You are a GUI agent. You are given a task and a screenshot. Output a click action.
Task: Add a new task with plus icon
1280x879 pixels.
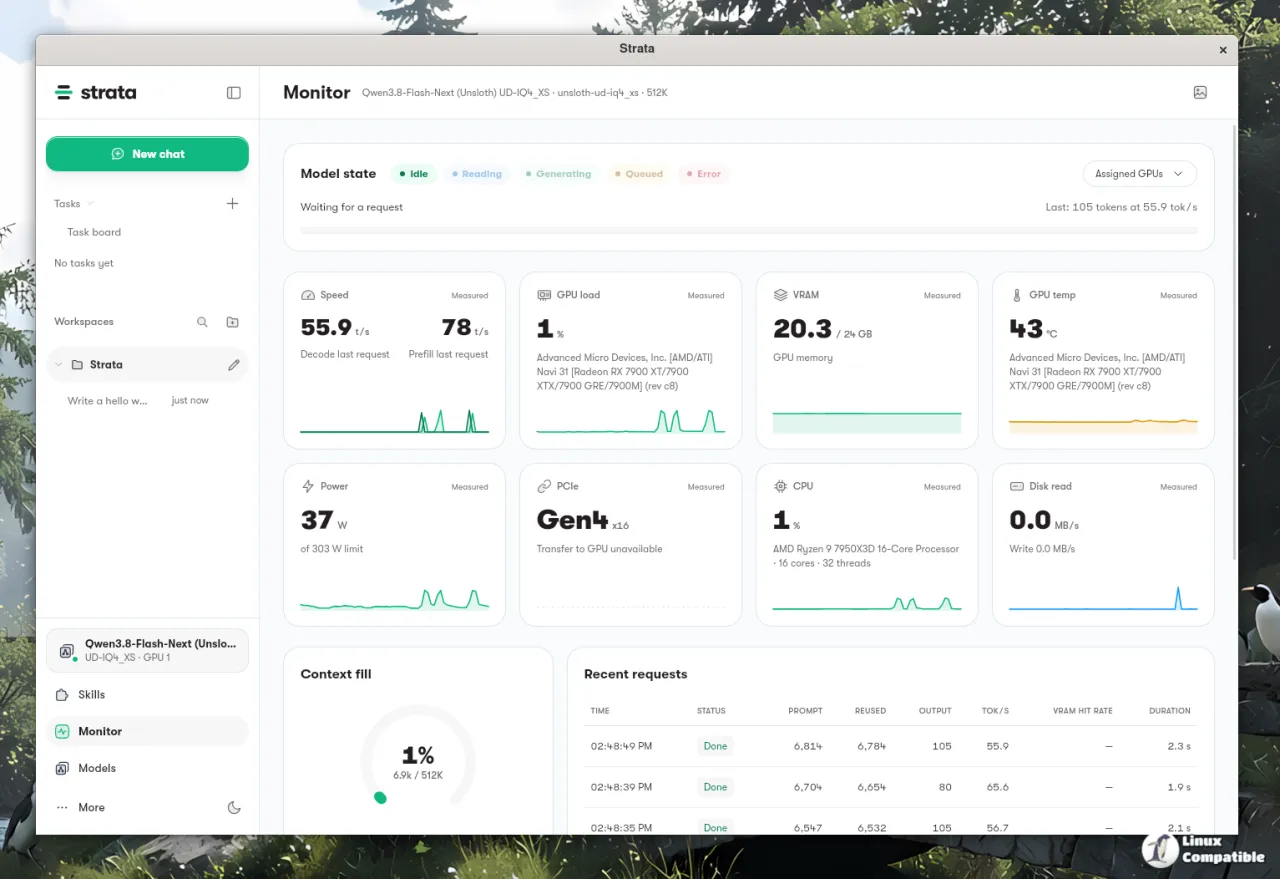232,203
